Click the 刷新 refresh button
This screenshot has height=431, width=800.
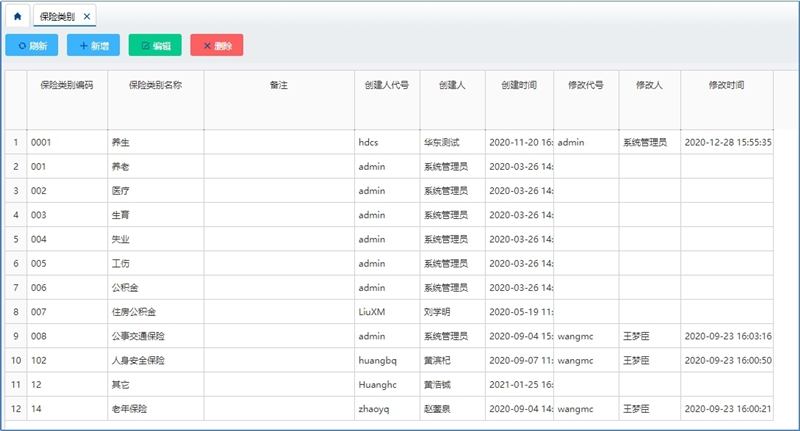(32, 45)
